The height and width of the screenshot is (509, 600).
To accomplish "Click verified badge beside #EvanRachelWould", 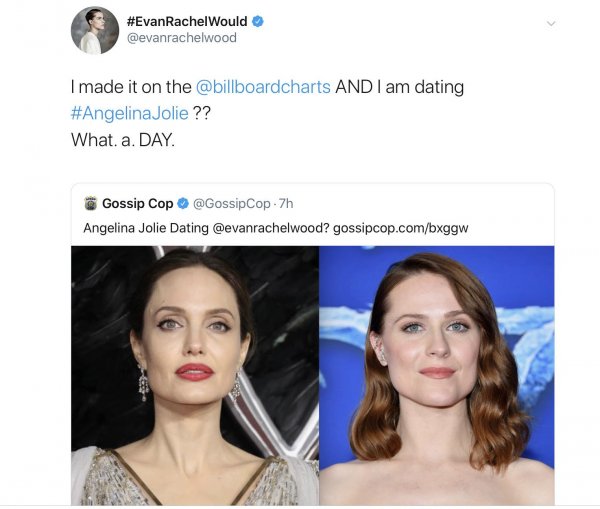I will [x=258, y=21].
